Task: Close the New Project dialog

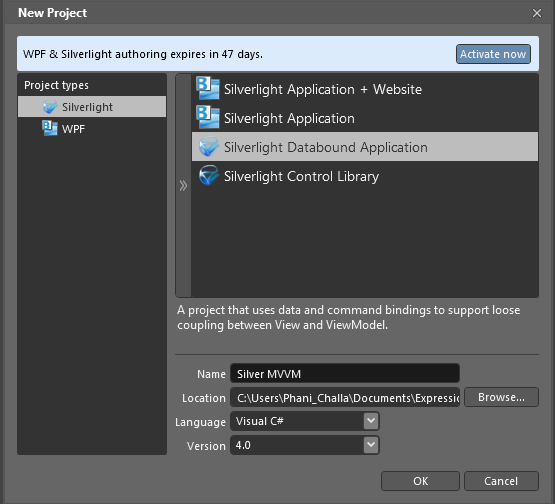Action: (x=537, y=13)
